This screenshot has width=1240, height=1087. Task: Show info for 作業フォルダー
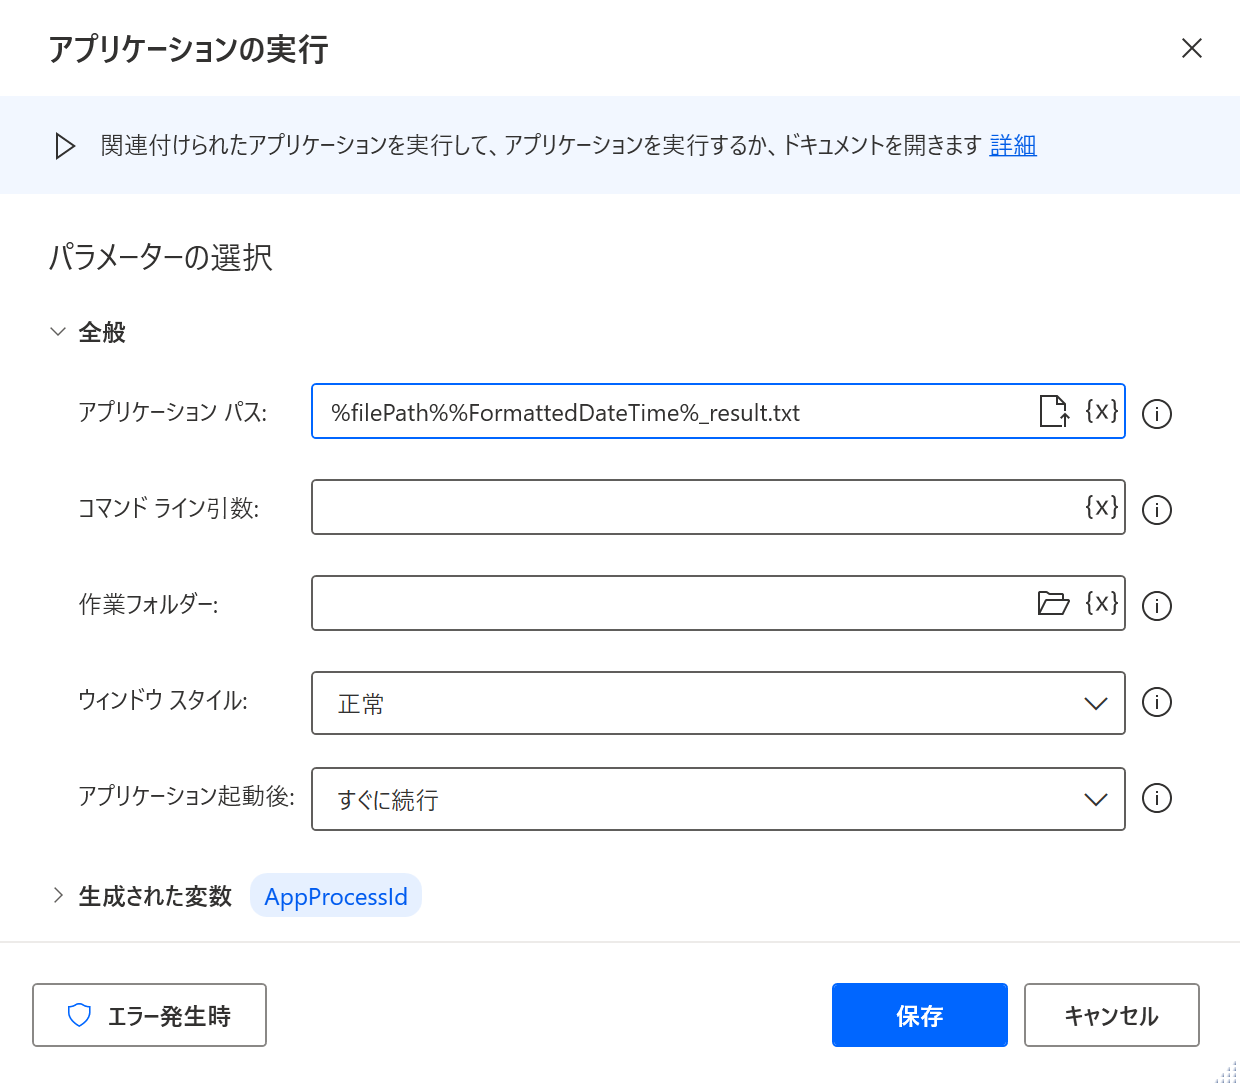(x=1157, y=606)
